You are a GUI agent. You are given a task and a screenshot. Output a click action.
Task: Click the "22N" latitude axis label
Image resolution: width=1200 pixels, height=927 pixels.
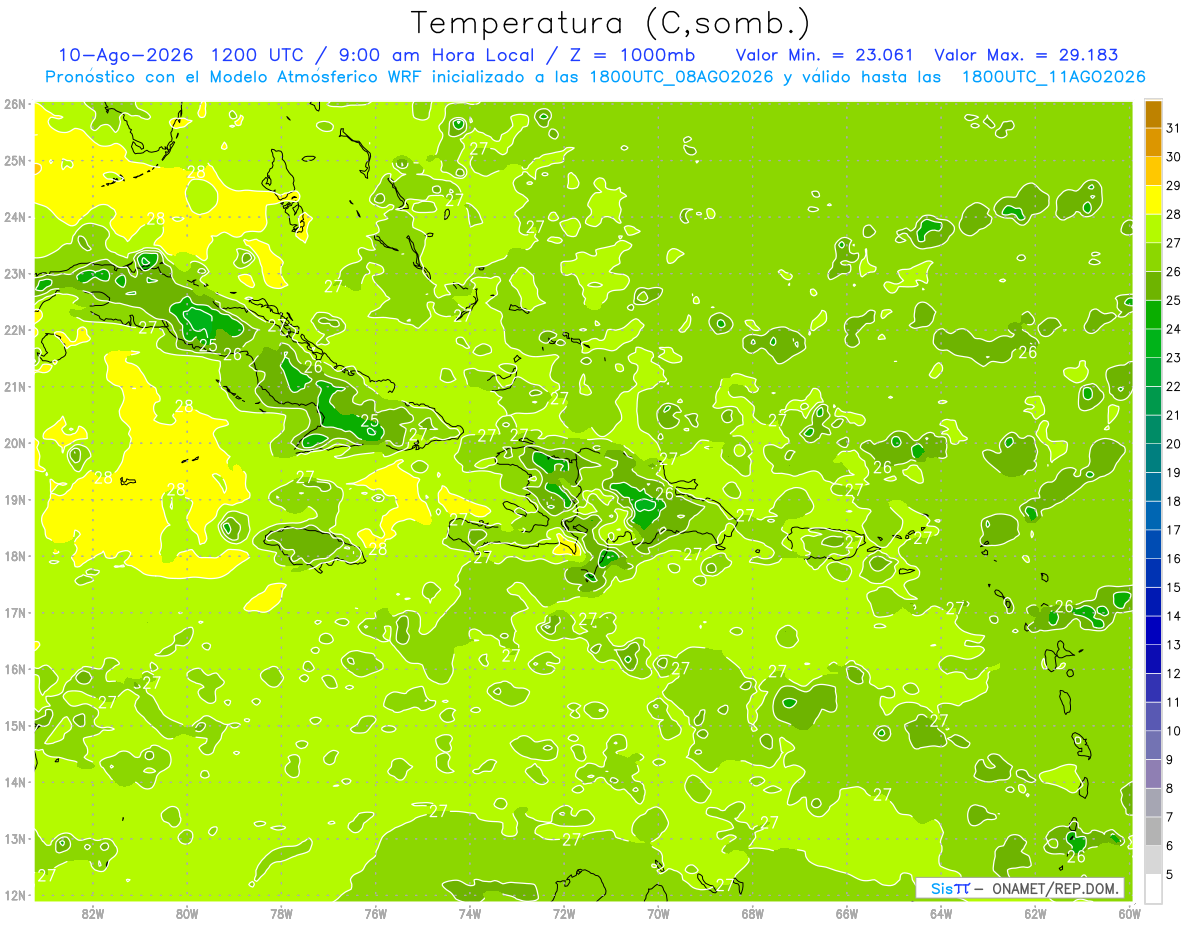pos(15,330)
